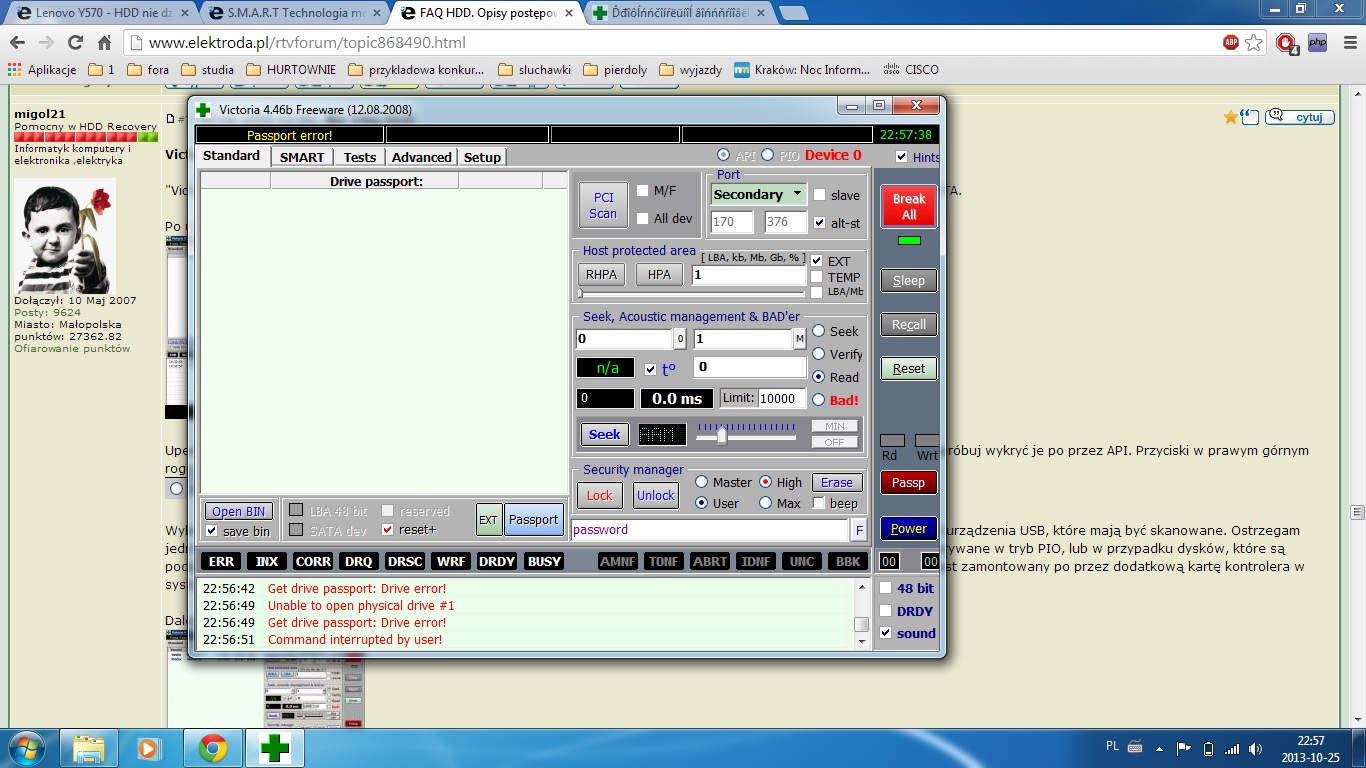Select the PIO radio button

point(768,155)
